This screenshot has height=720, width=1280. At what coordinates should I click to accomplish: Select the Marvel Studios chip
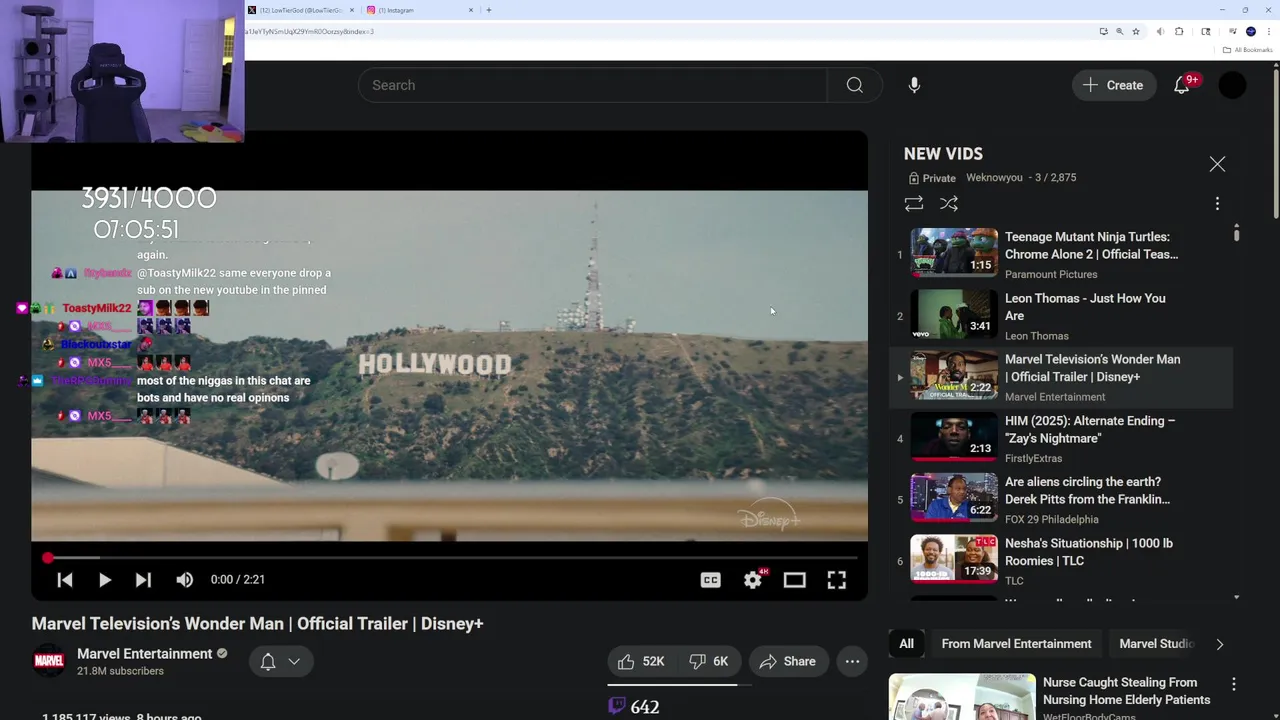(1155, 644)
